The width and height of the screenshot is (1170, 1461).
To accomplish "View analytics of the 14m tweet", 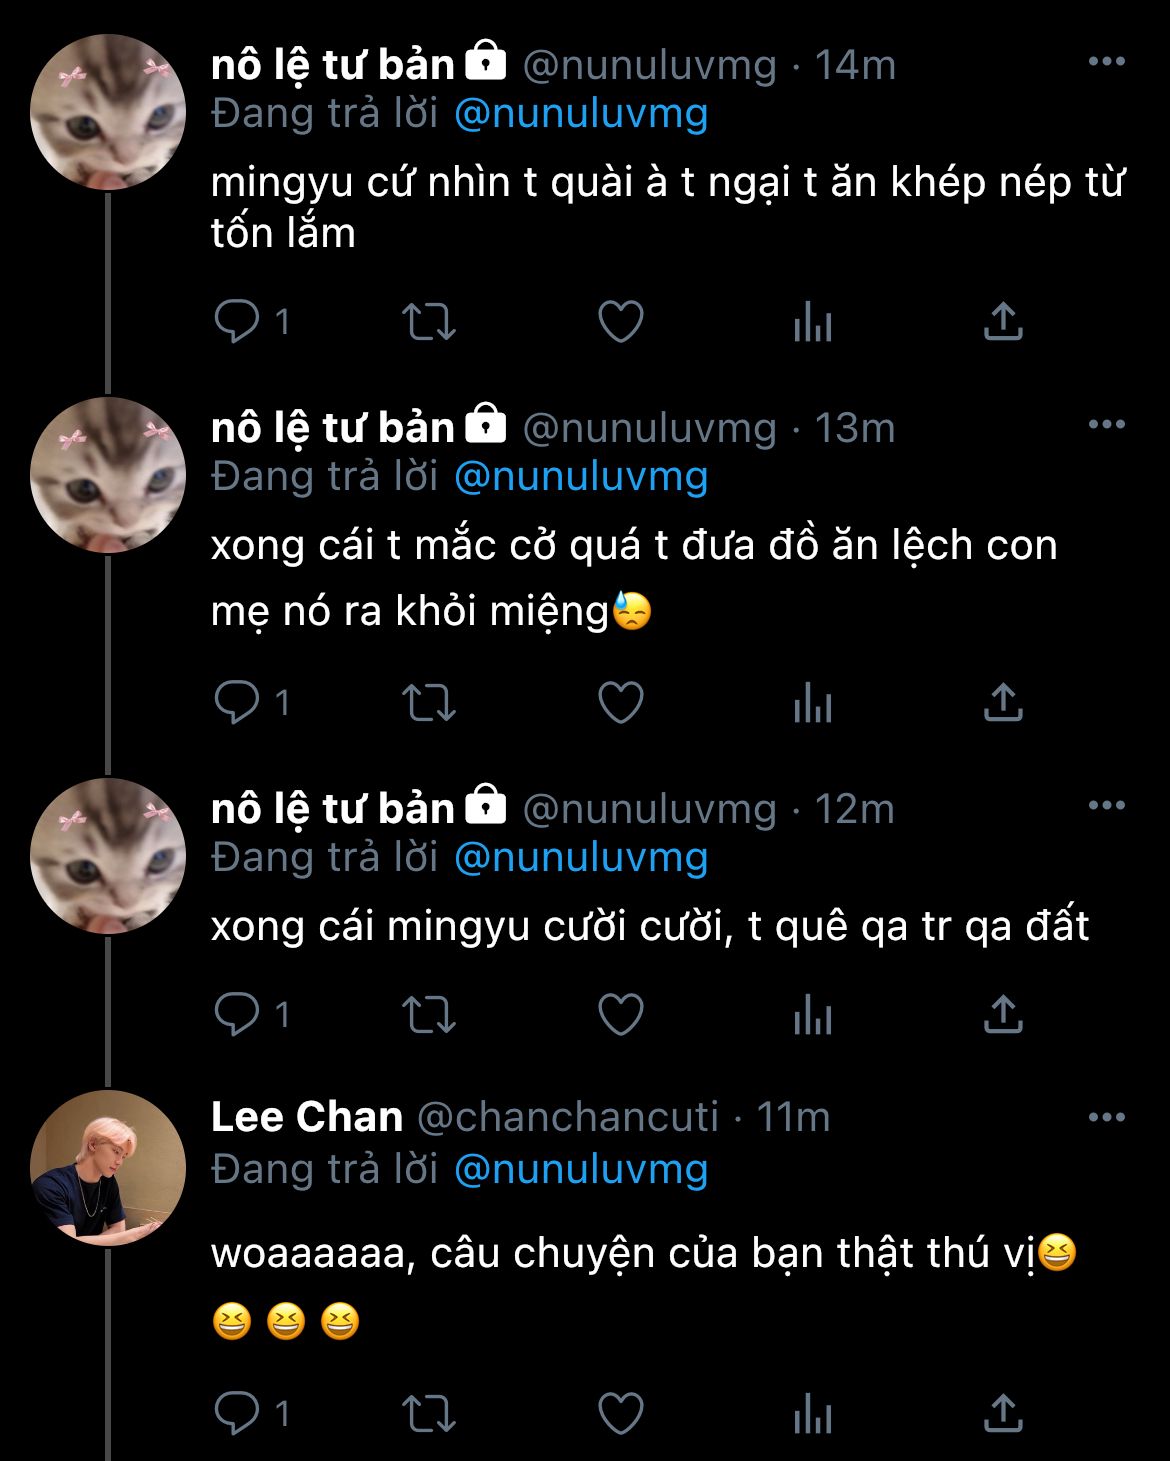I will point(812,322).
